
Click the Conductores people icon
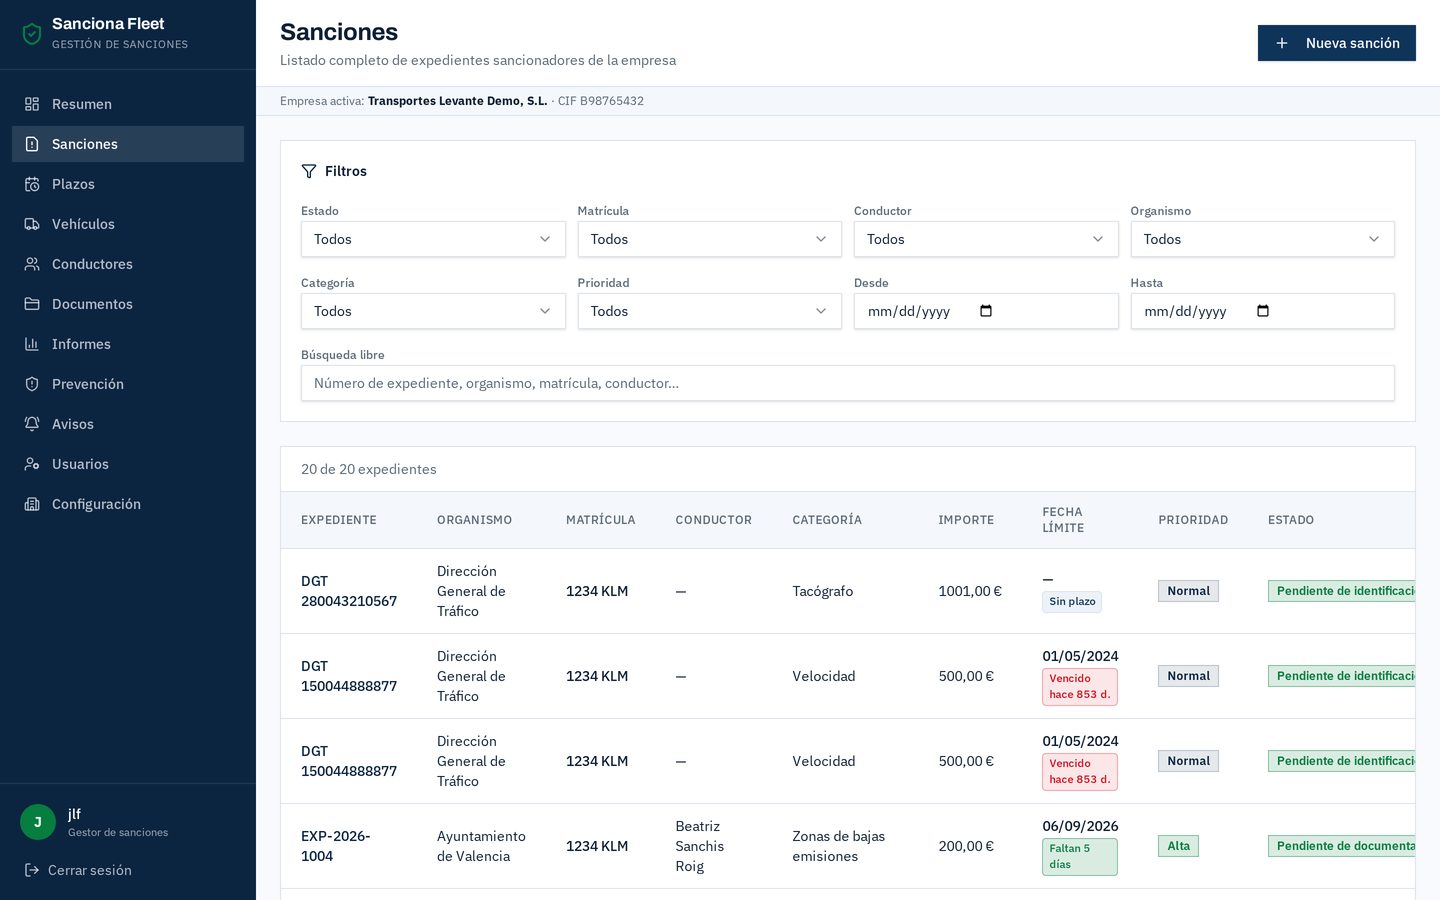[32, 264]
